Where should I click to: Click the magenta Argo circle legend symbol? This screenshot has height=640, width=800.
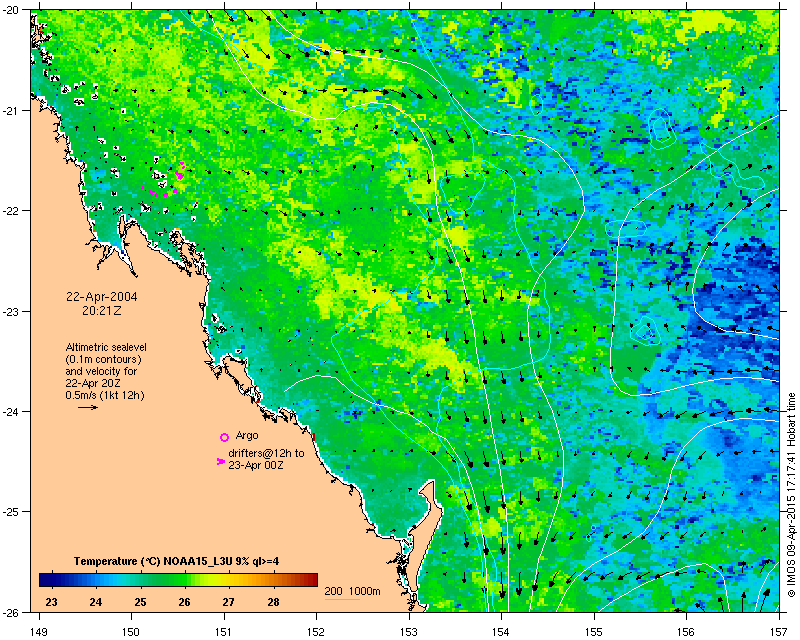pyautogui.click(x=224, y=437)
